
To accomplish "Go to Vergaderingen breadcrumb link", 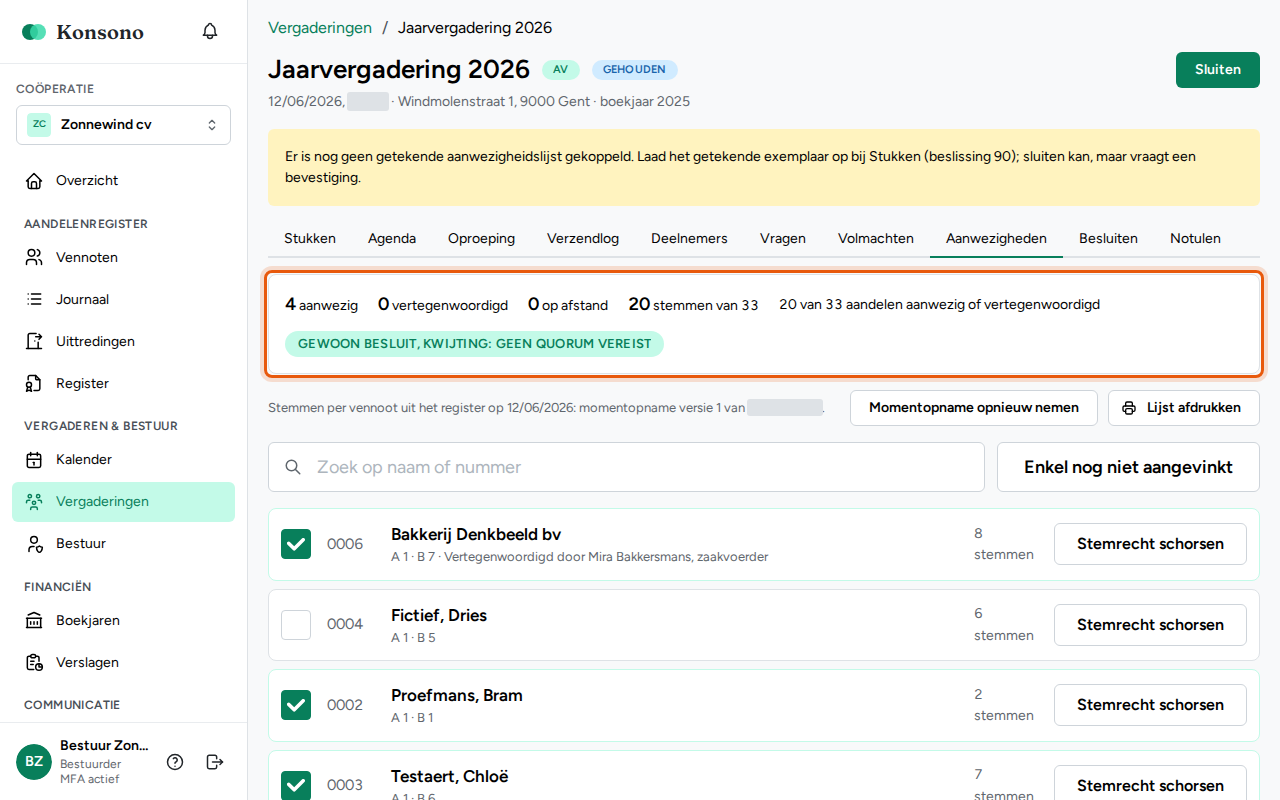I will [x=320, y=28].
